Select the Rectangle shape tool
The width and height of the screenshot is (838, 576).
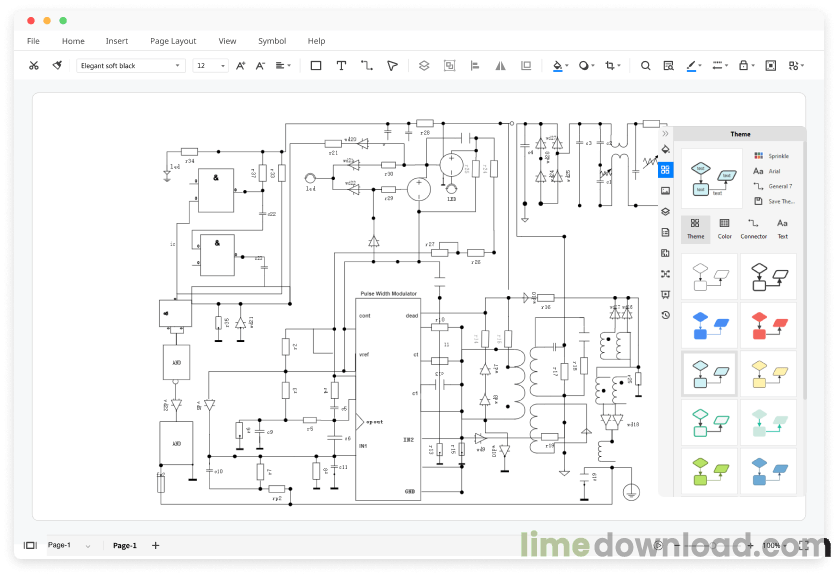[316, 66]
